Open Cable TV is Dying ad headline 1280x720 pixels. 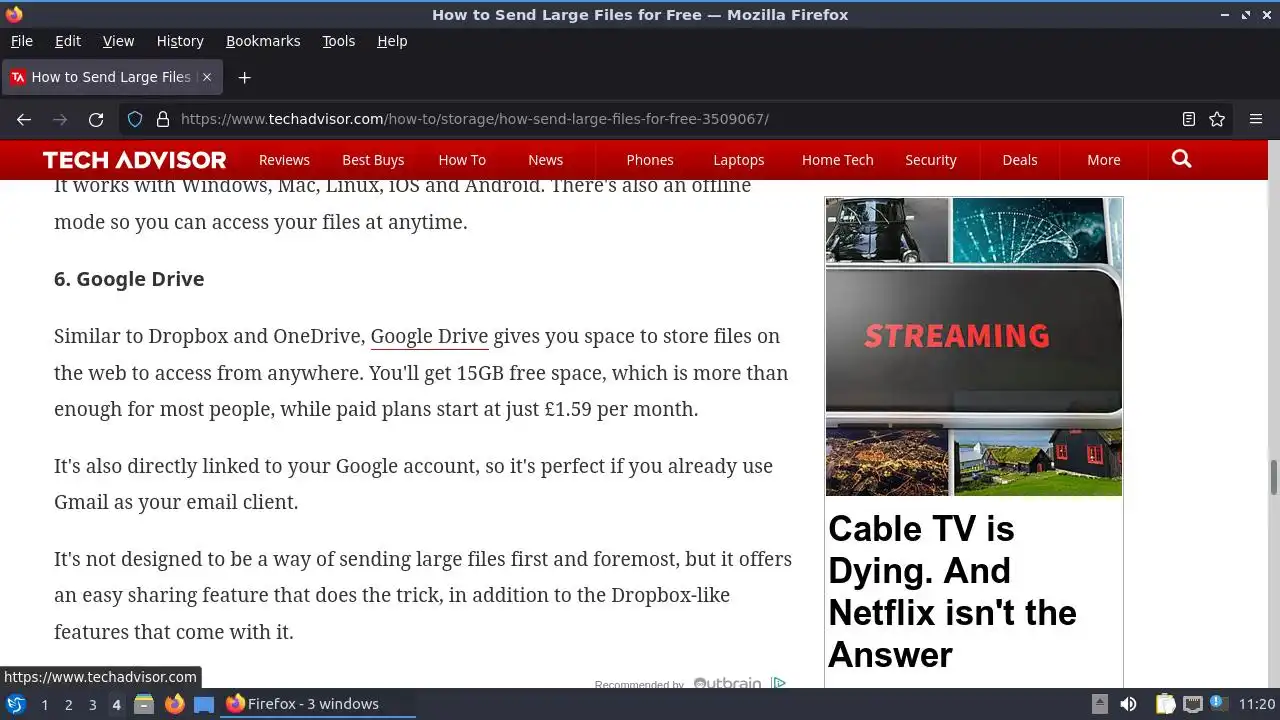click(952, 592)
